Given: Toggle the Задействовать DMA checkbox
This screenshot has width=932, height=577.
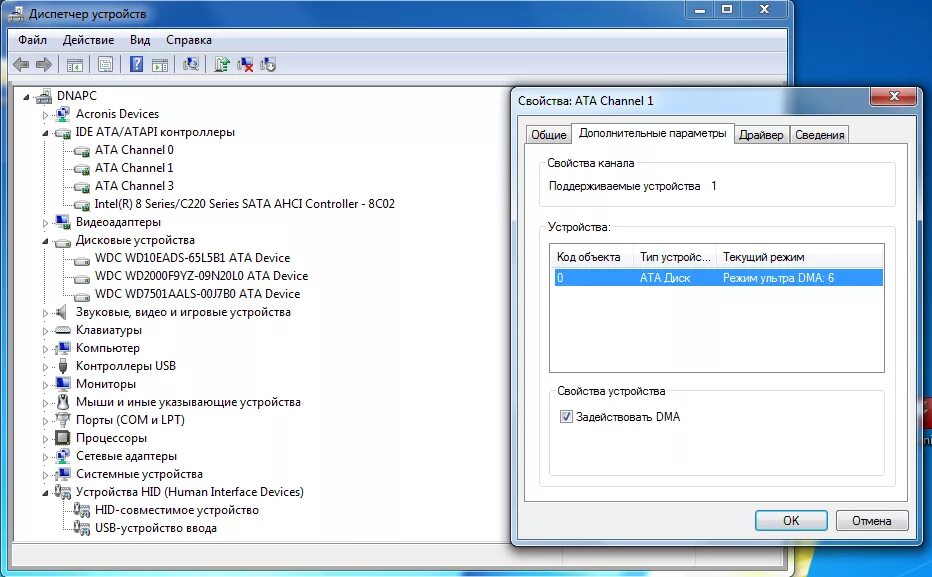Looking at the screenshot, I should [566, 417].
